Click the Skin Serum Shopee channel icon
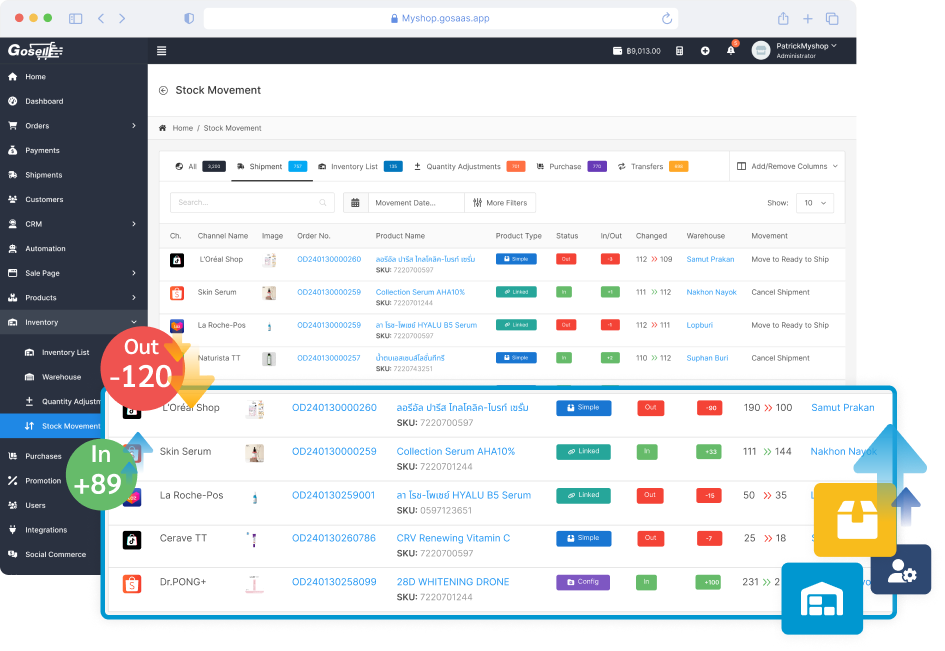Image resolution: width=945 pixels, height=651 pixels. tap(177, 293)
